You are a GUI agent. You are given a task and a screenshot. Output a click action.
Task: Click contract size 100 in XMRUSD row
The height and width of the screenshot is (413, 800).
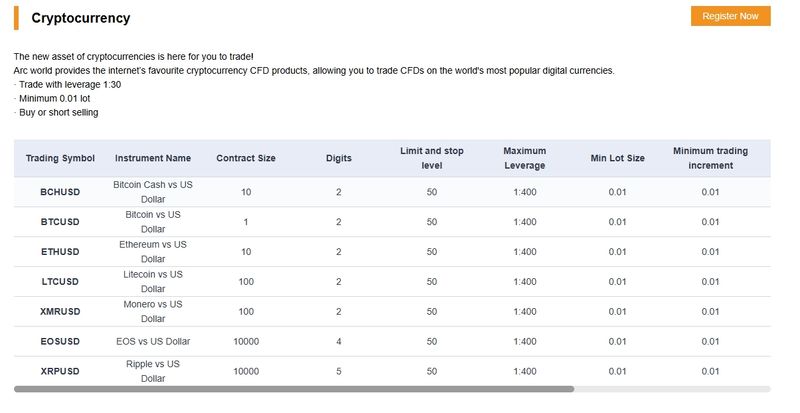[246, 312]
